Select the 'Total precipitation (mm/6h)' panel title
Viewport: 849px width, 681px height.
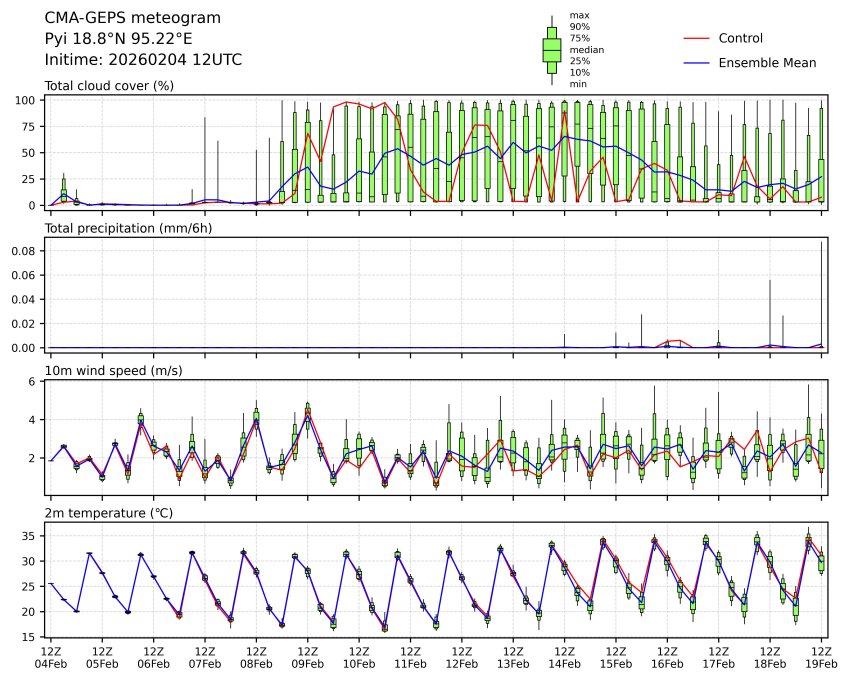(x=128, y=228)
